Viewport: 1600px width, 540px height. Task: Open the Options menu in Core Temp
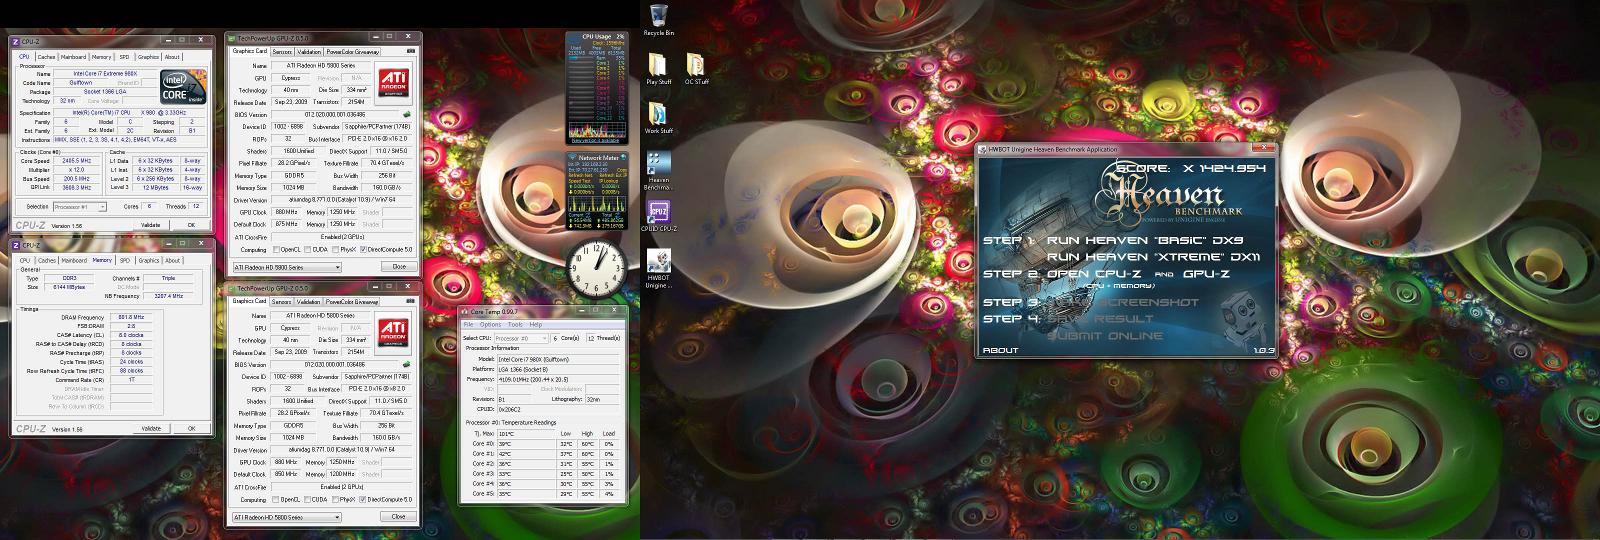(x=490, y=325)
